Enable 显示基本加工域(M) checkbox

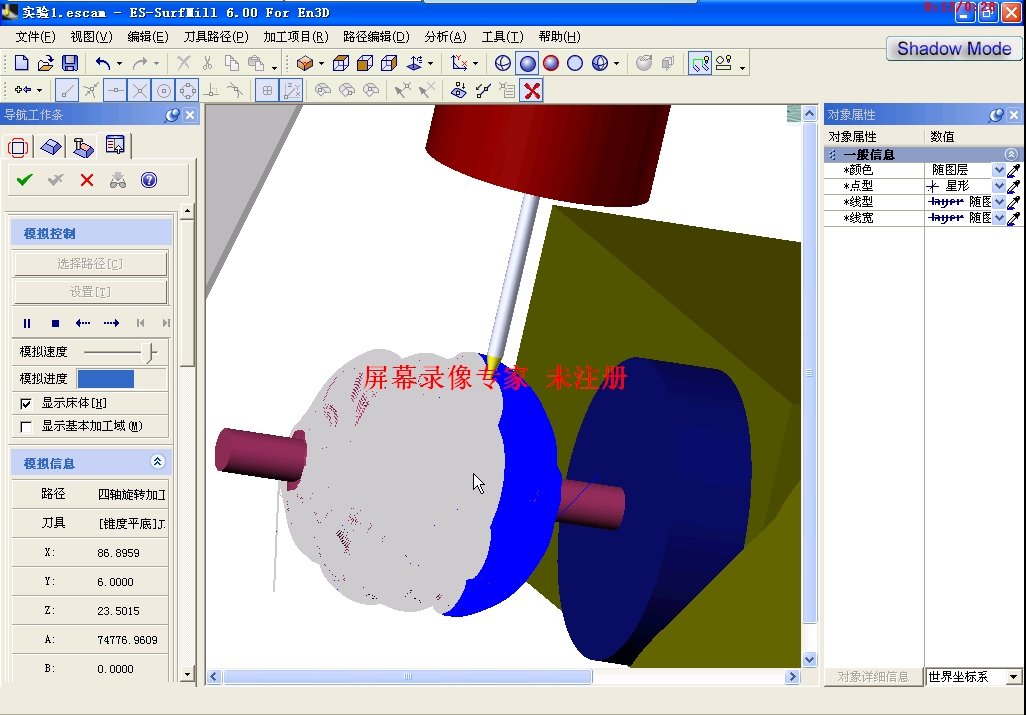pos(26,427)
